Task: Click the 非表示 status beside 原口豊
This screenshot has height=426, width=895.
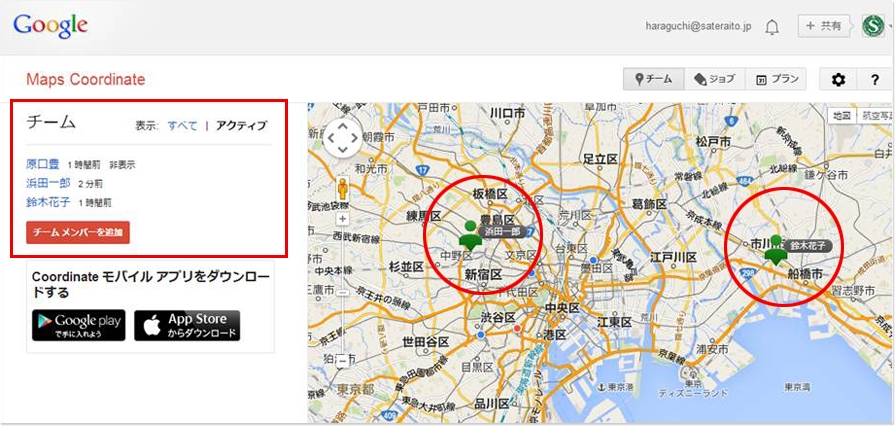Action: tap(122, 165)
